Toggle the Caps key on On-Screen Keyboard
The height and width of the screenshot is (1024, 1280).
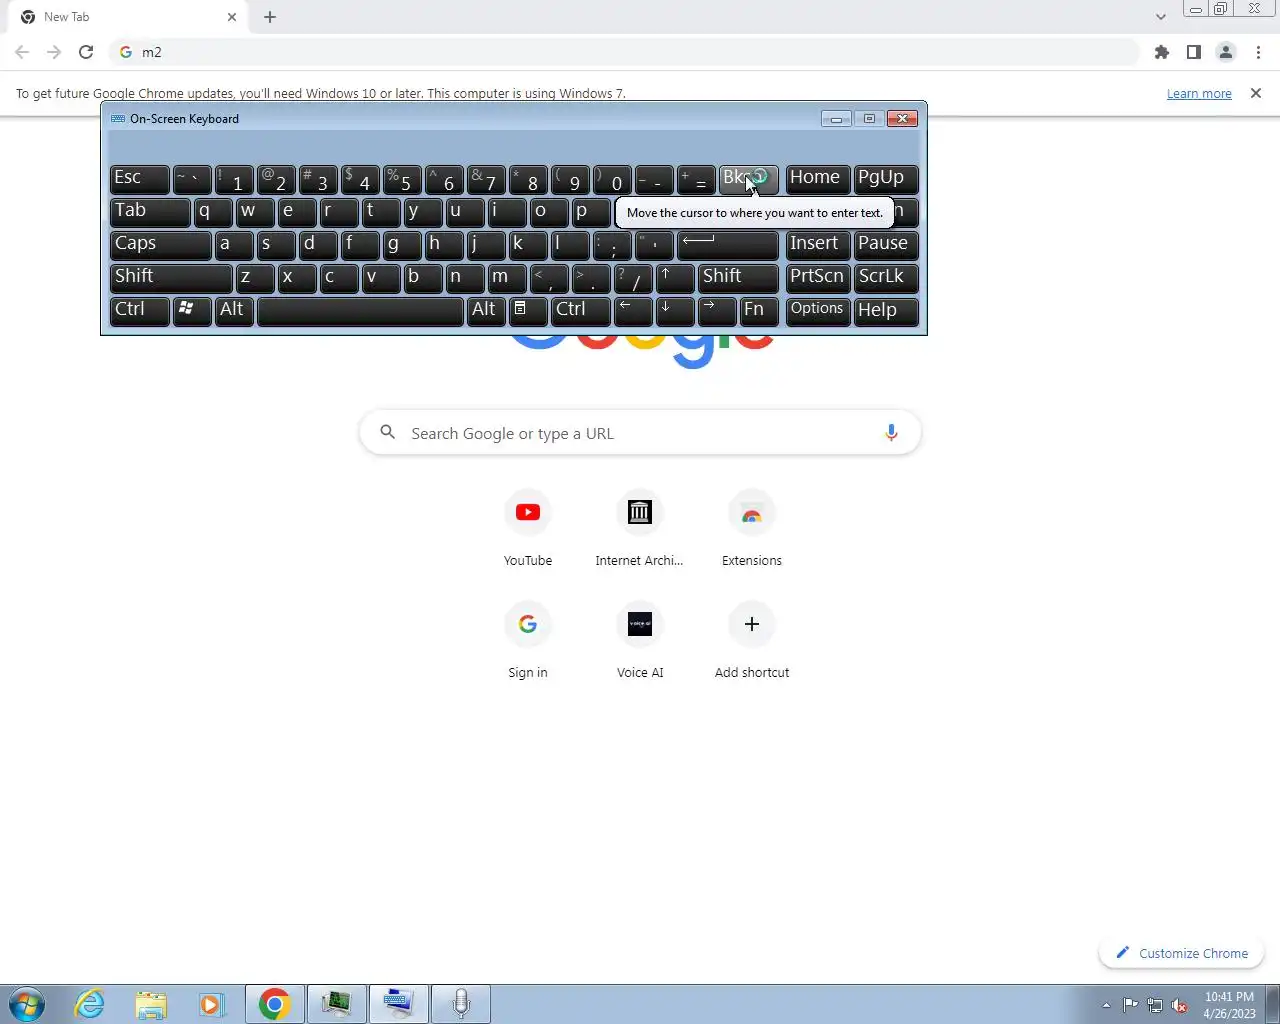[x=160, y=245]
